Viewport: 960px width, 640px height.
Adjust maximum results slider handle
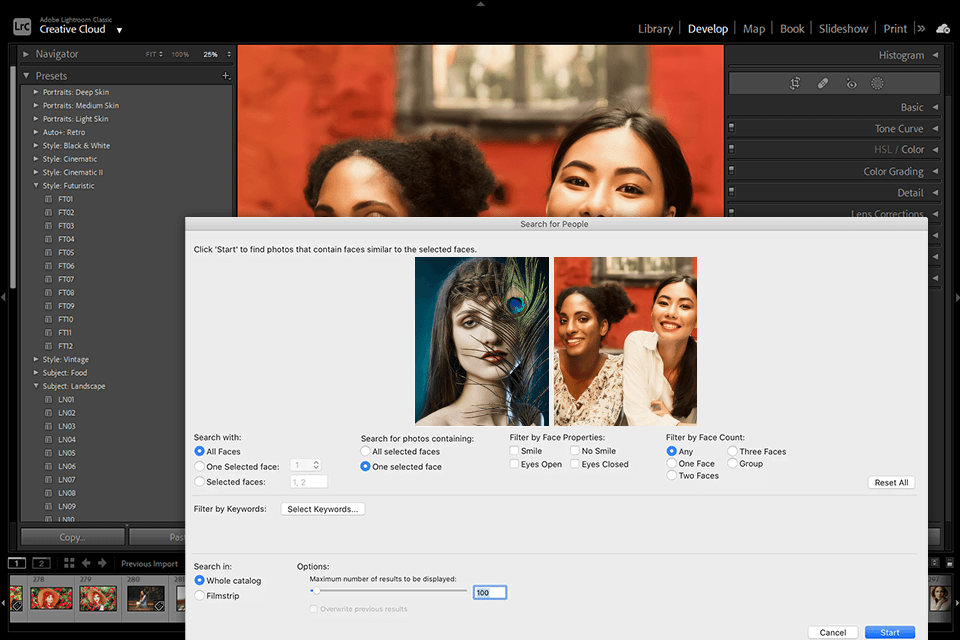point(316,591)
